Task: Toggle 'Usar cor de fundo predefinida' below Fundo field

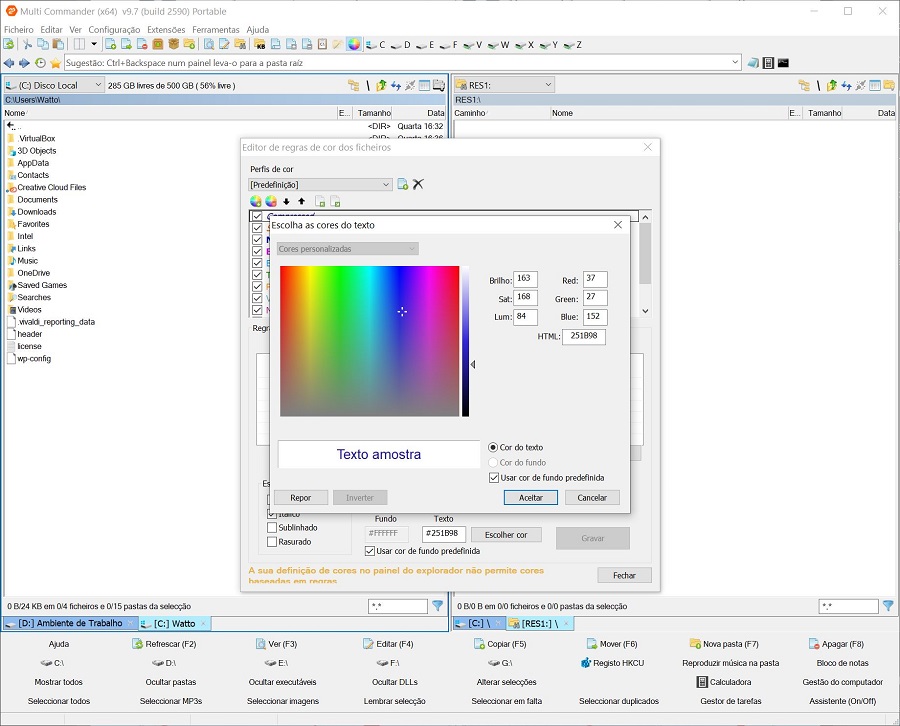Action: pyautogui.click(x=370, y=551)
